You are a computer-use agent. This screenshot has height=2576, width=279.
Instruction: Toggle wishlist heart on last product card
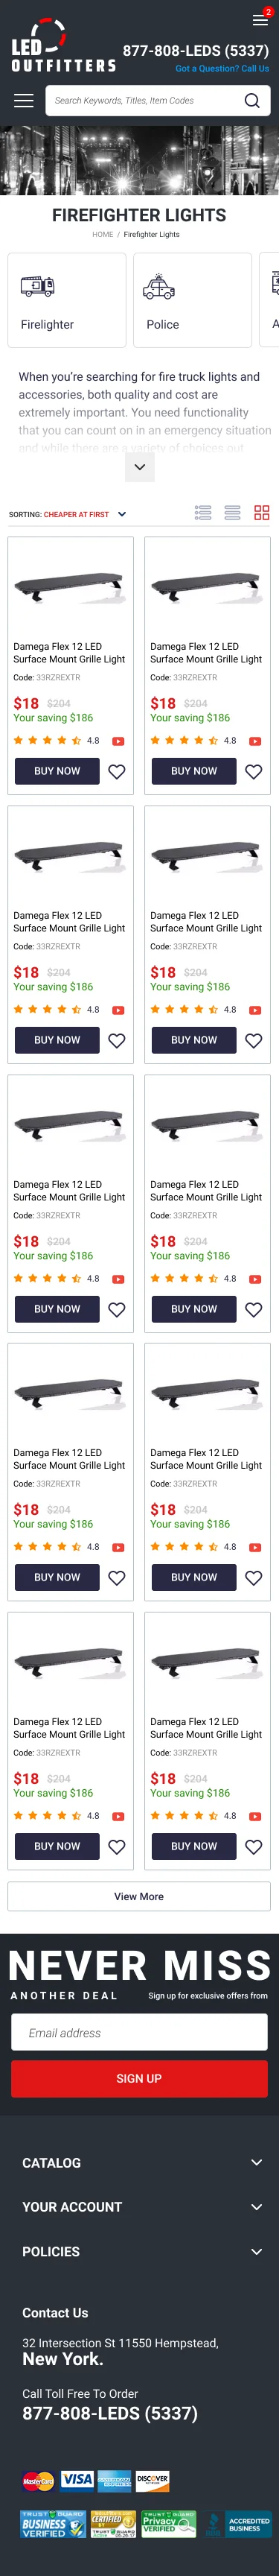[x=254, y=1846]
